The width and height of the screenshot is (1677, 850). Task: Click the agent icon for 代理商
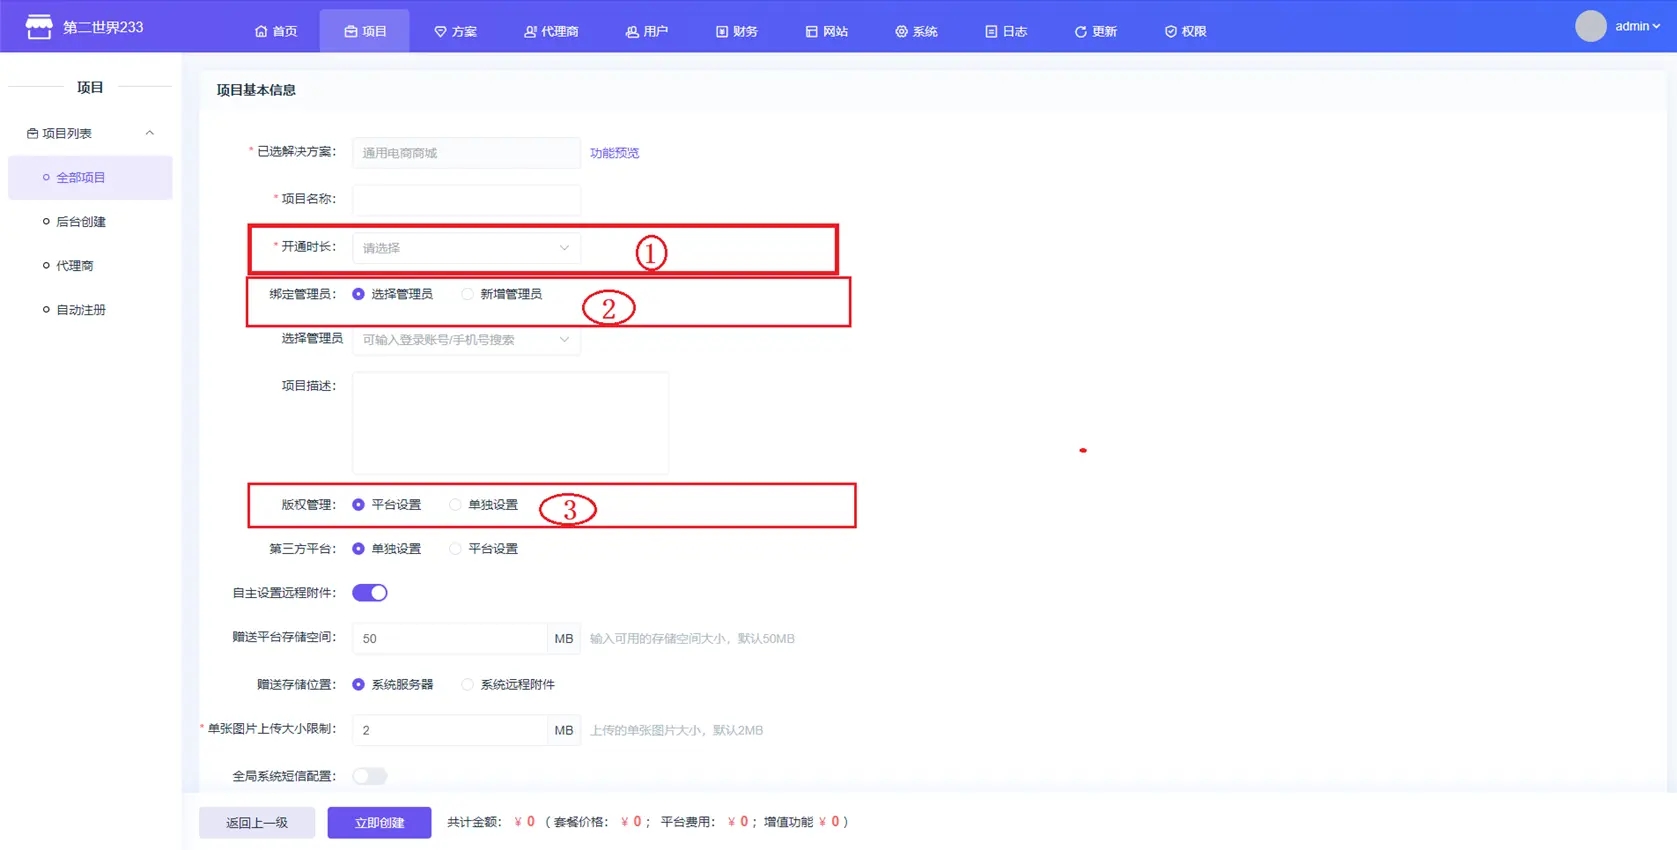530,32
